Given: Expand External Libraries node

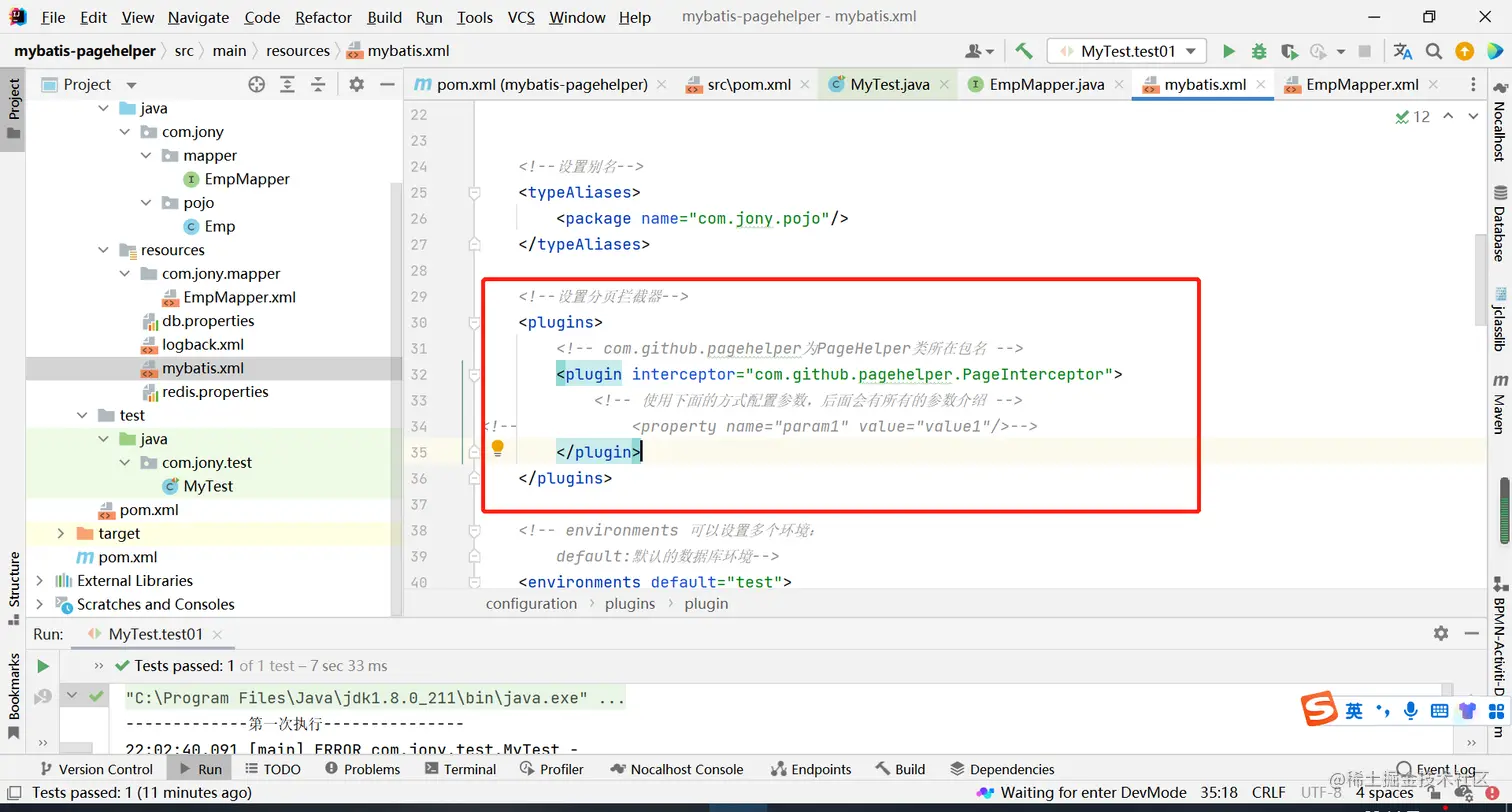Looking at the screenshot, I should [40, 581].
